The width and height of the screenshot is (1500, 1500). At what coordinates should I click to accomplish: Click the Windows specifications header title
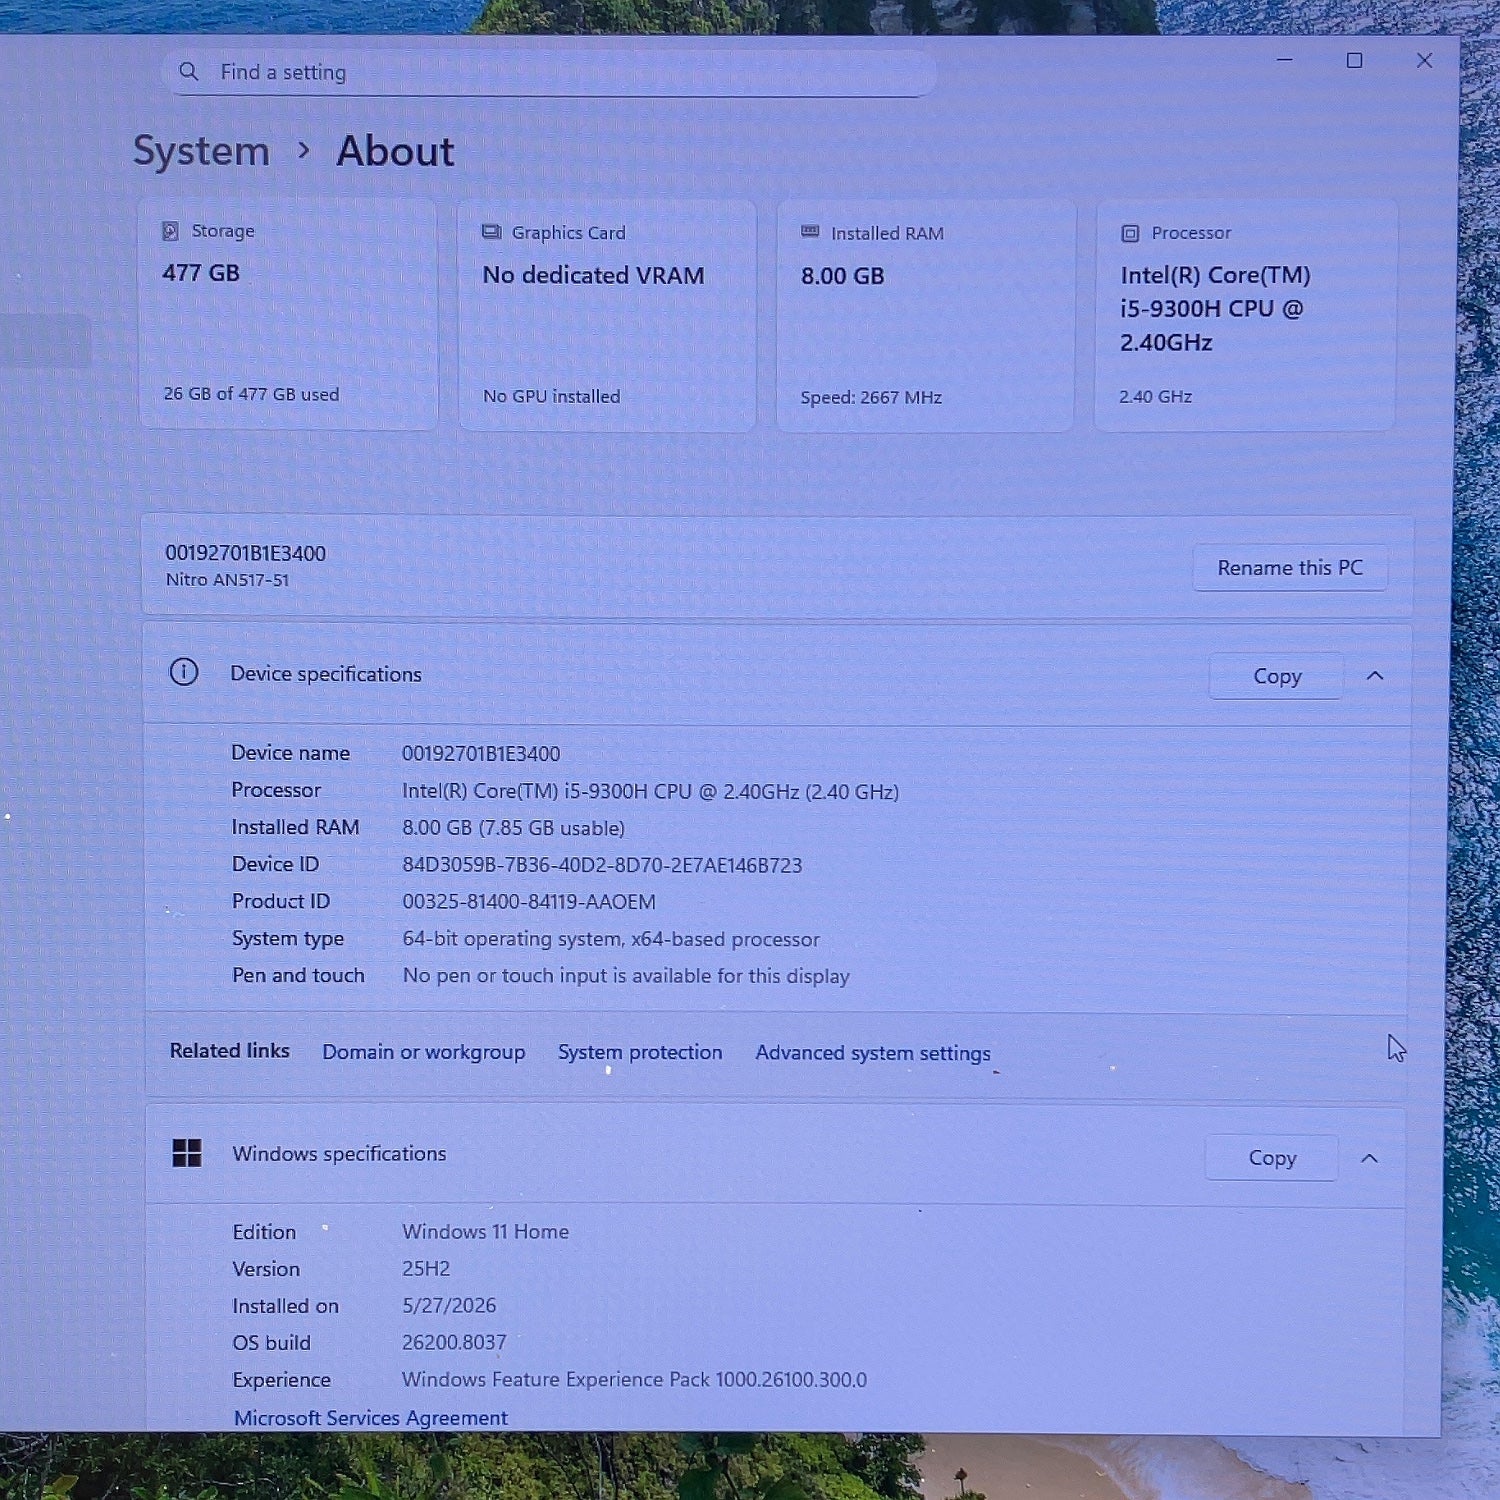(x=339, y=1154)
